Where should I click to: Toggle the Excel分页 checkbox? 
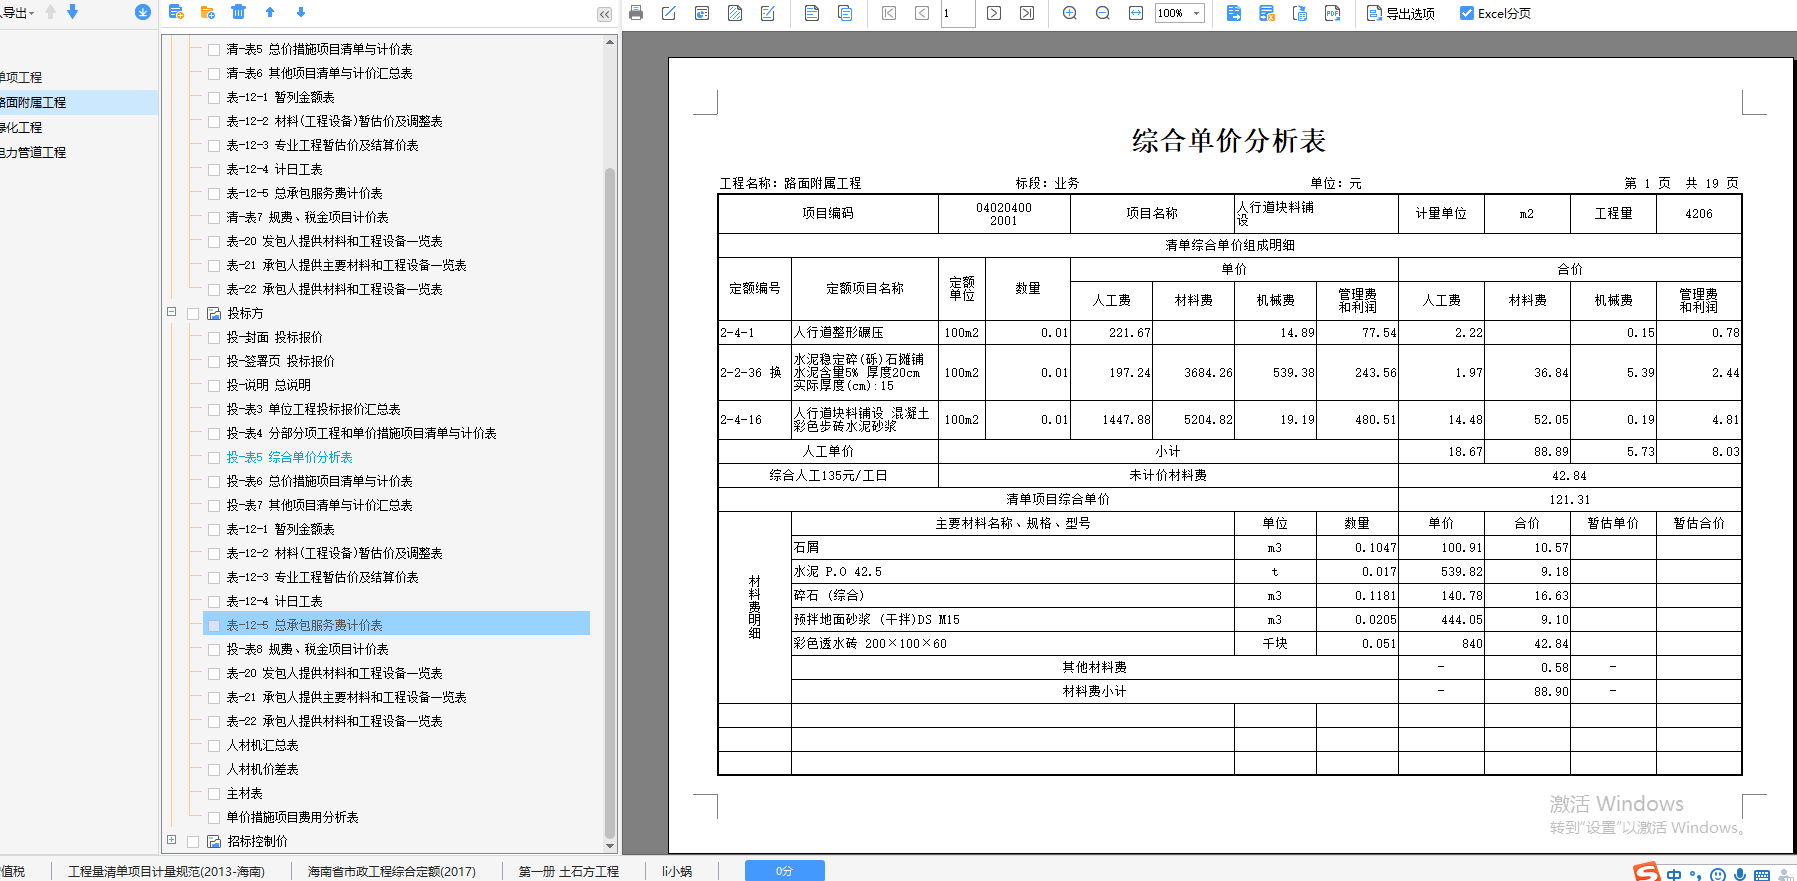coord(1467,13)
